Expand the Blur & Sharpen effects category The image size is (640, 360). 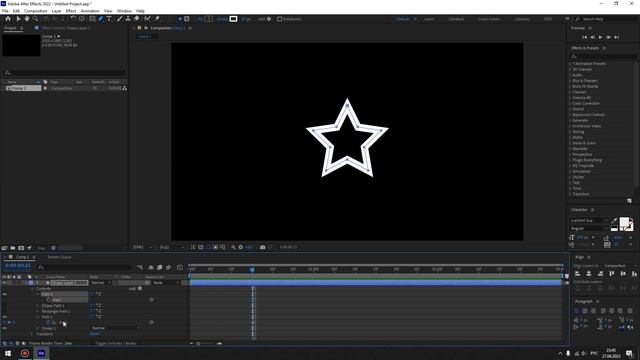click(570, 81)
